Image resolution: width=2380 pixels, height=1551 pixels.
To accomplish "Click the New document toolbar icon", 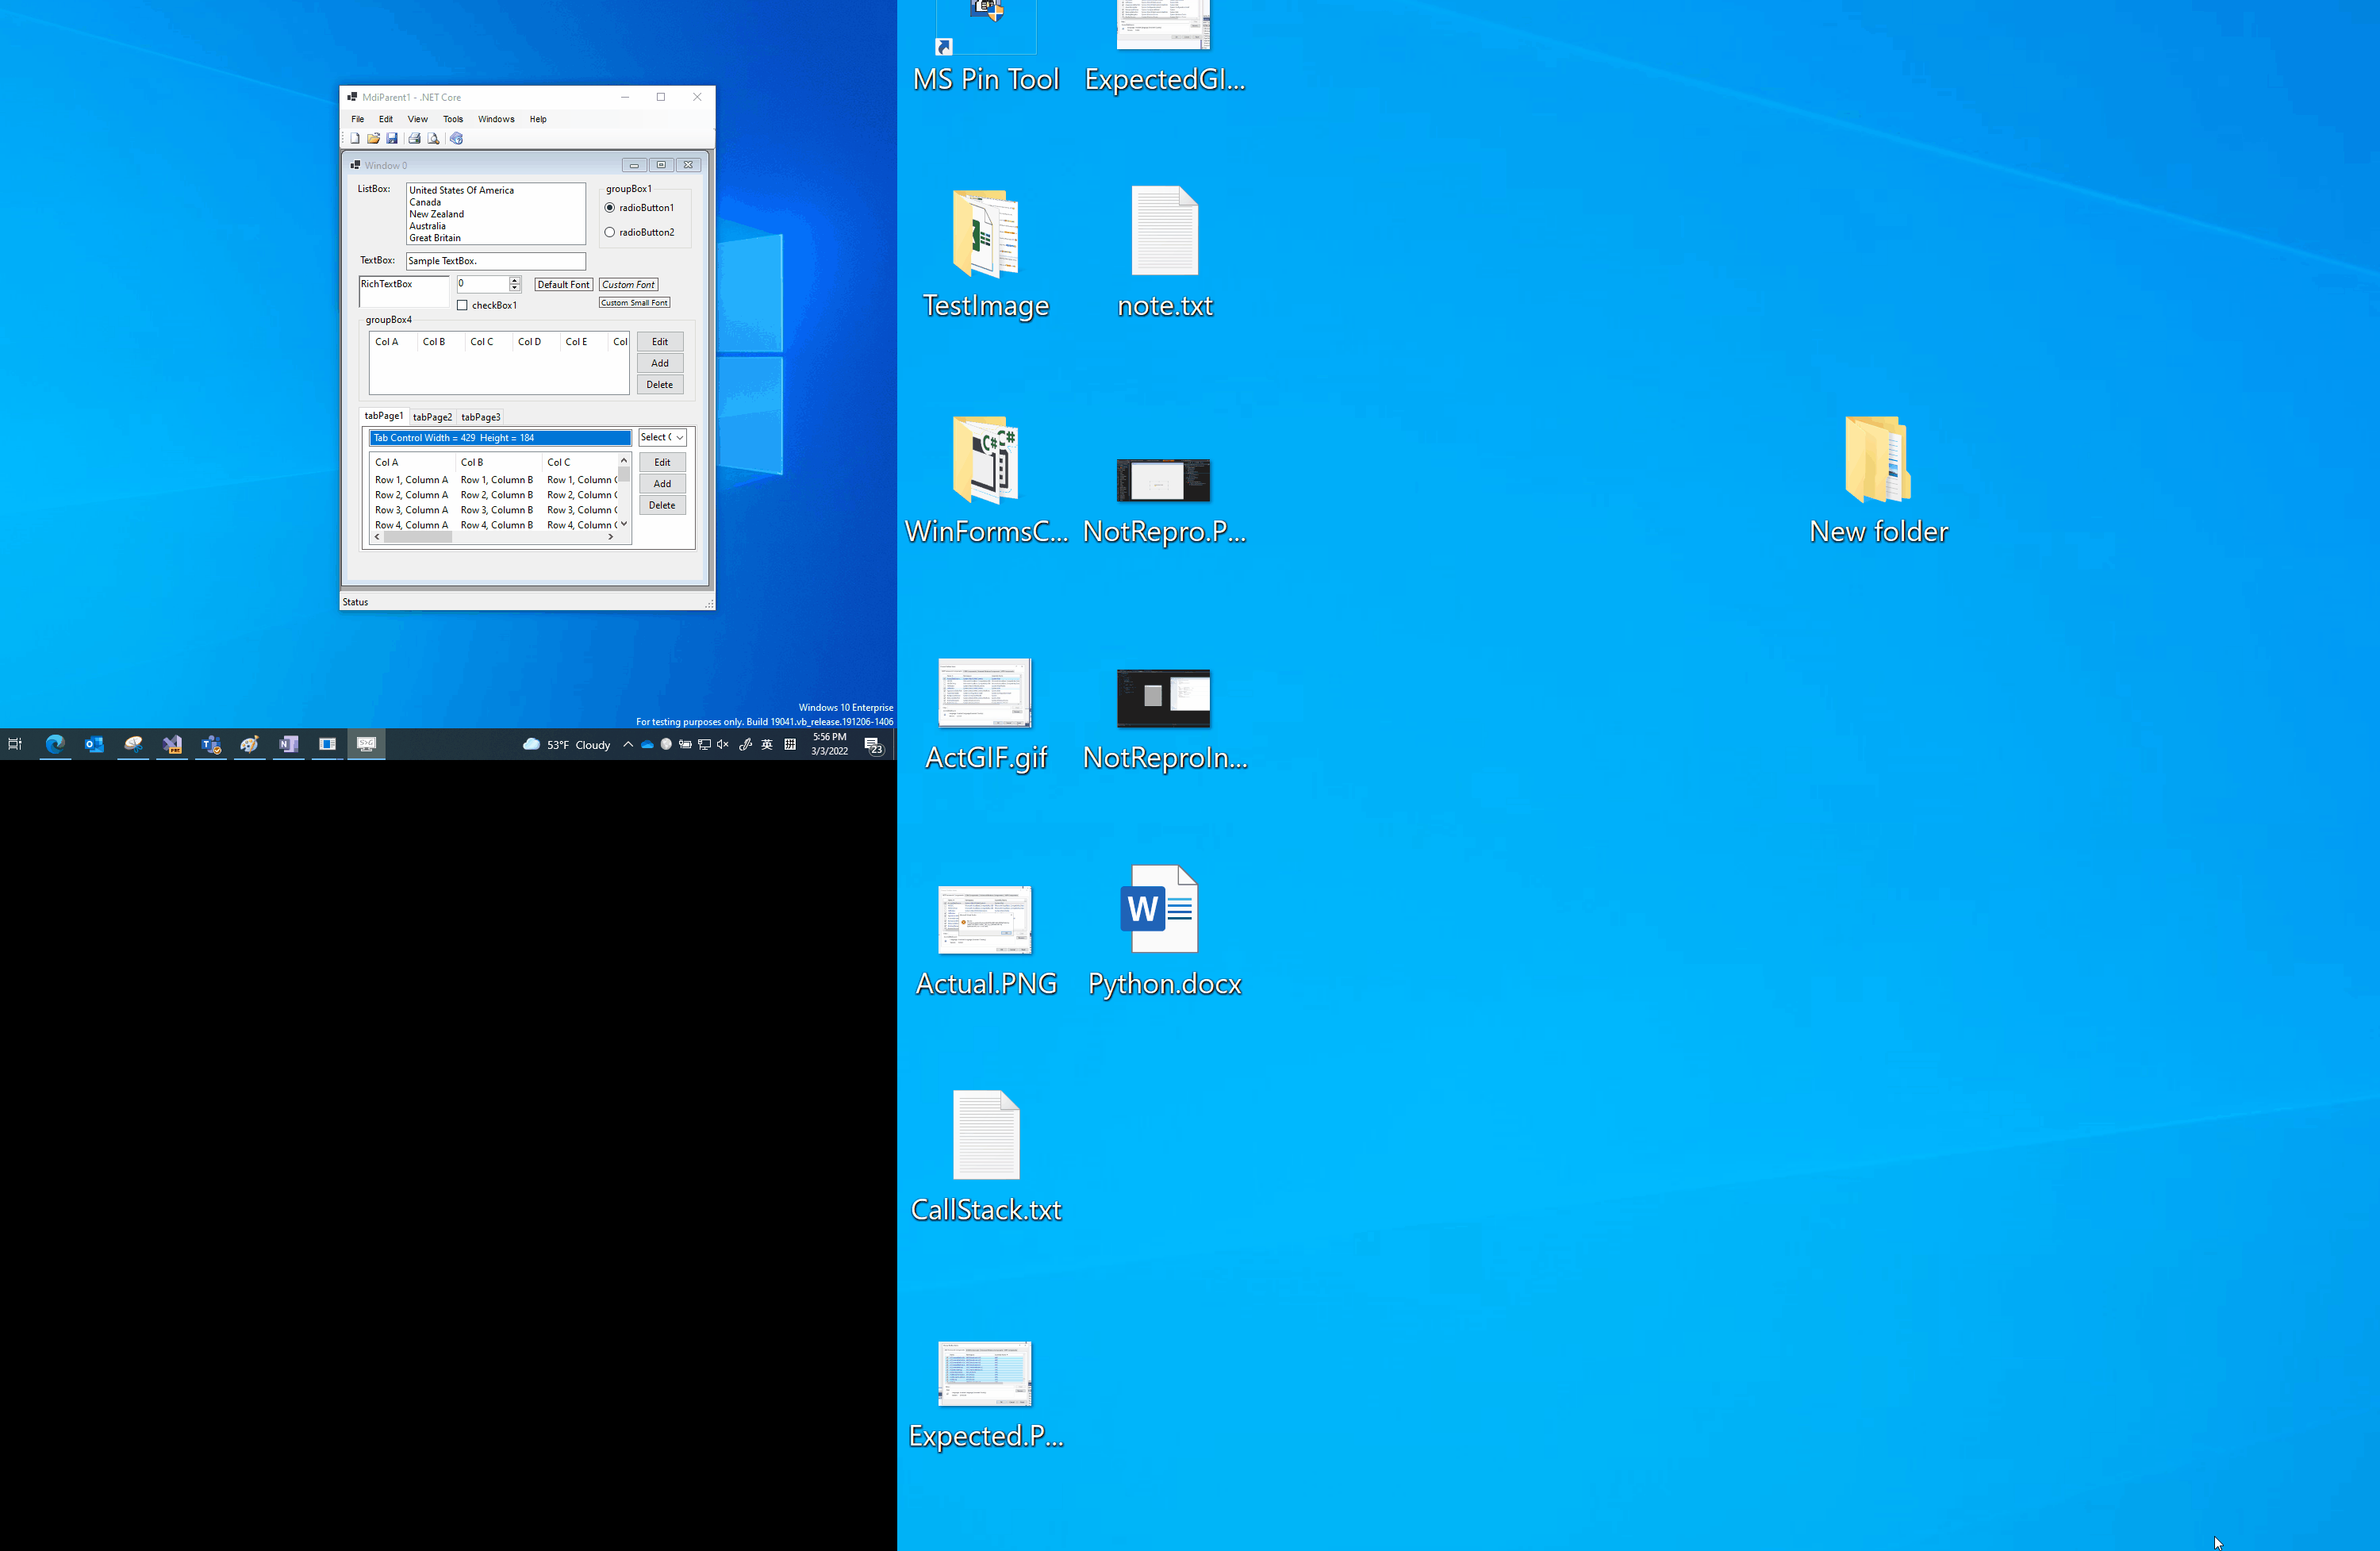I will pos(354,139).
